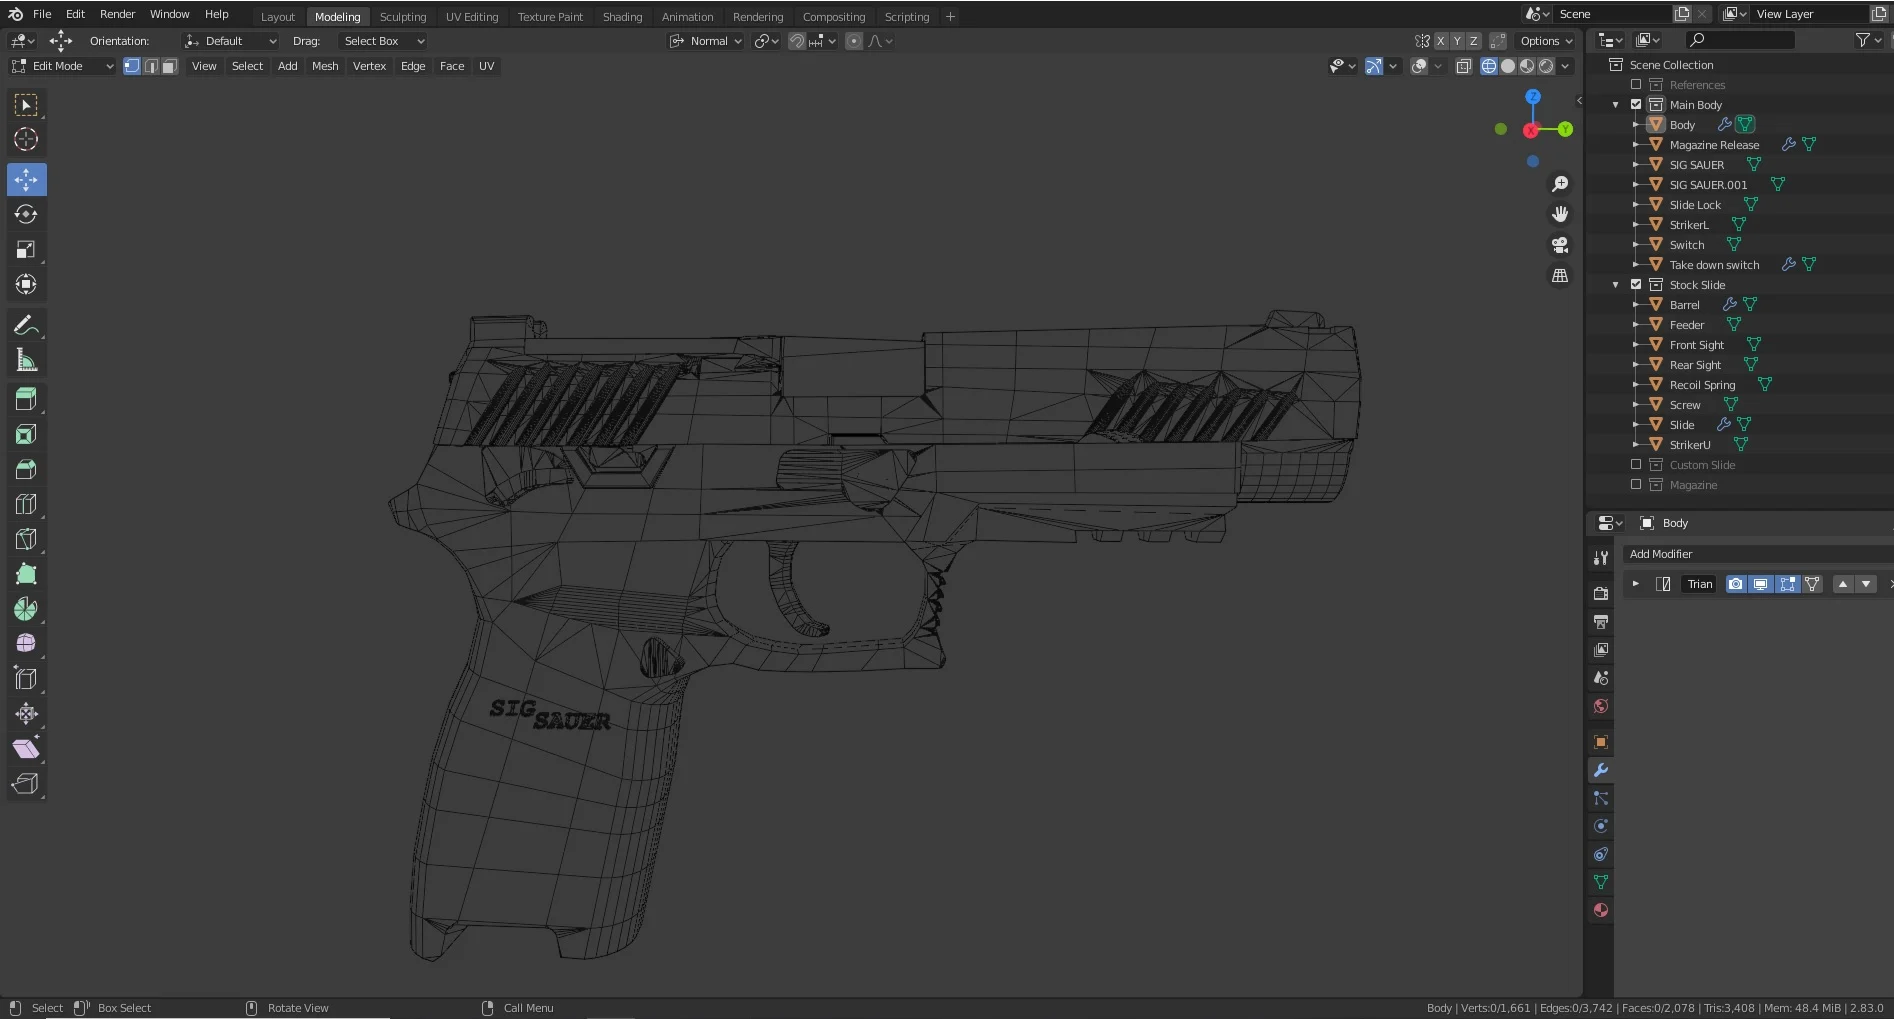Image resolution: width=1894 pixels, height=1019 pixels.
Task: Select the Edge Slide tool
Action: (x=26, y=679)
